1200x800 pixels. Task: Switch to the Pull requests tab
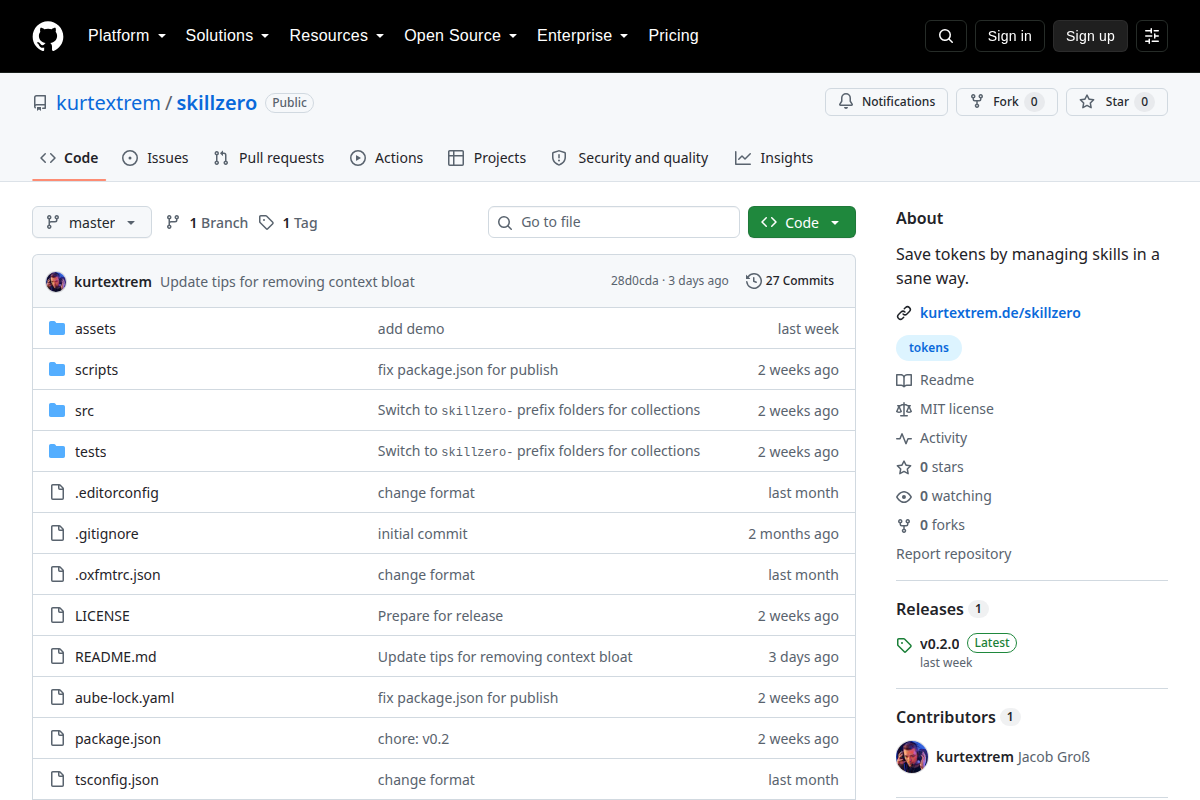tap(269, 158)
